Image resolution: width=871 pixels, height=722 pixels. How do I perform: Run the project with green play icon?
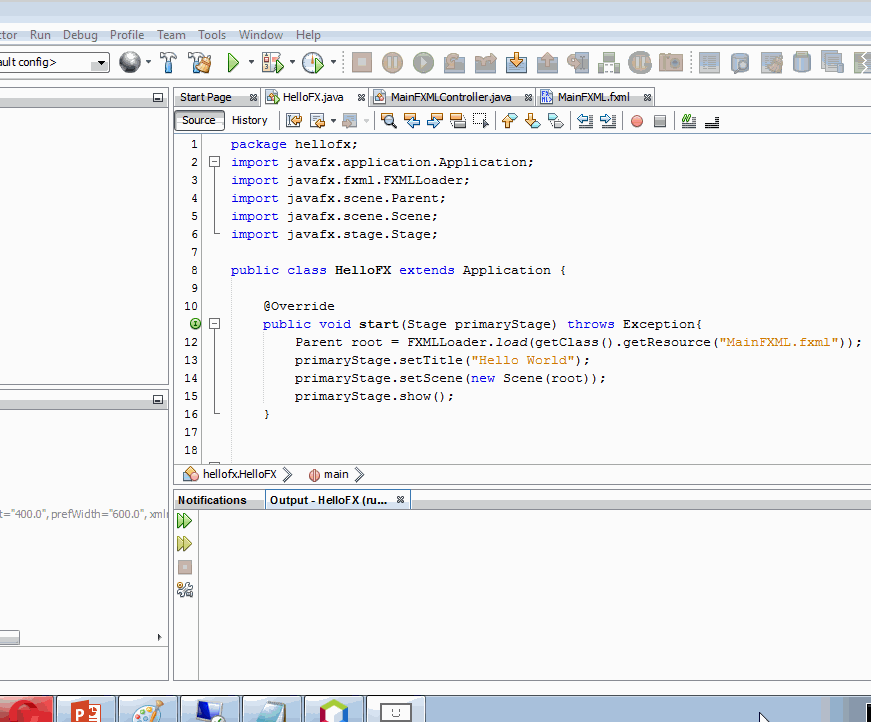233,62
